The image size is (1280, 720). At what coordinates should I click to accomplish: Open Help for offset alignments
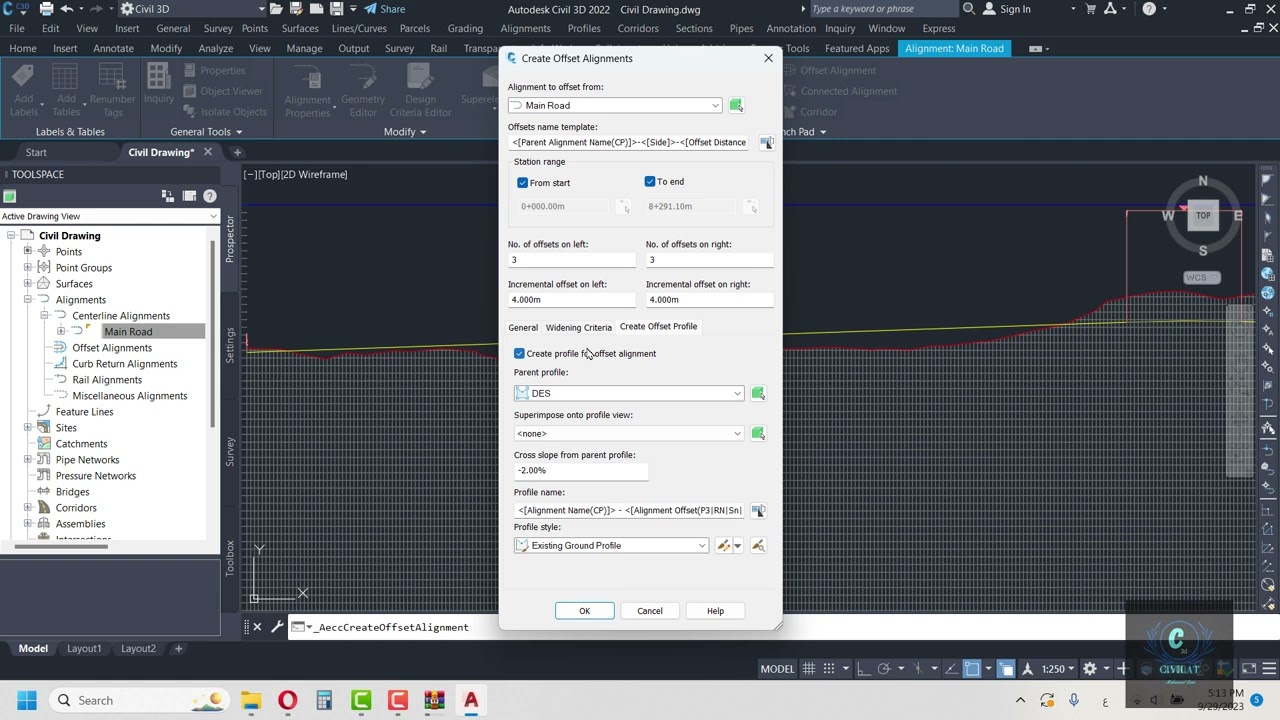point(715,611)
